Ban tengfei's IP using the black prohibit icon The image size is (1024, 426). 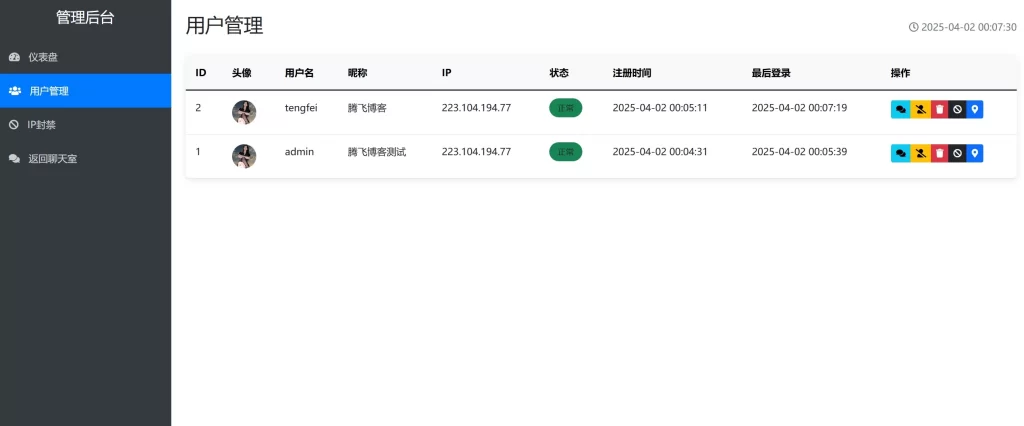(957, 110)
